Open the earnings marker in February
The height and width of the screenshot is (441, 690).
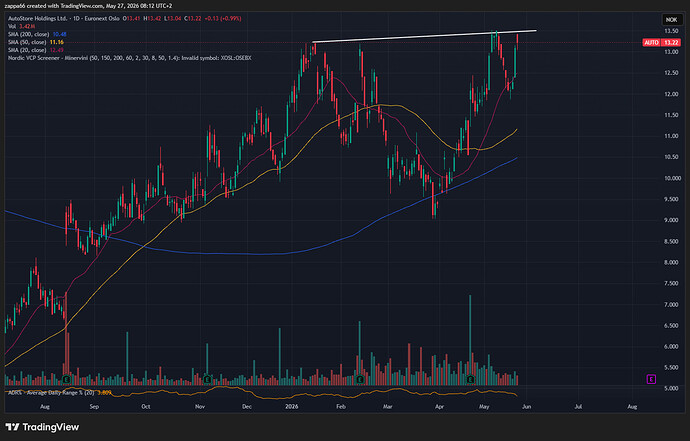tap(360, 379)
